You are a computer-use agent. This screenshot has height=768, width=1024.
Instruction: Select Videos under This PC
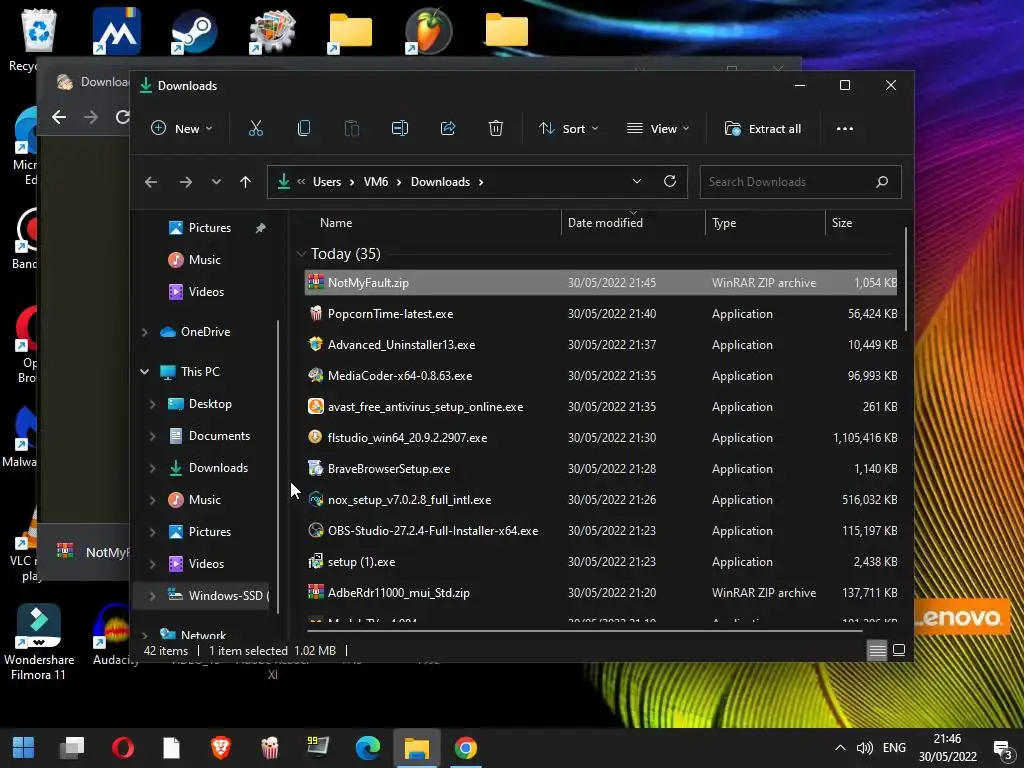click(x=206, y=564)
